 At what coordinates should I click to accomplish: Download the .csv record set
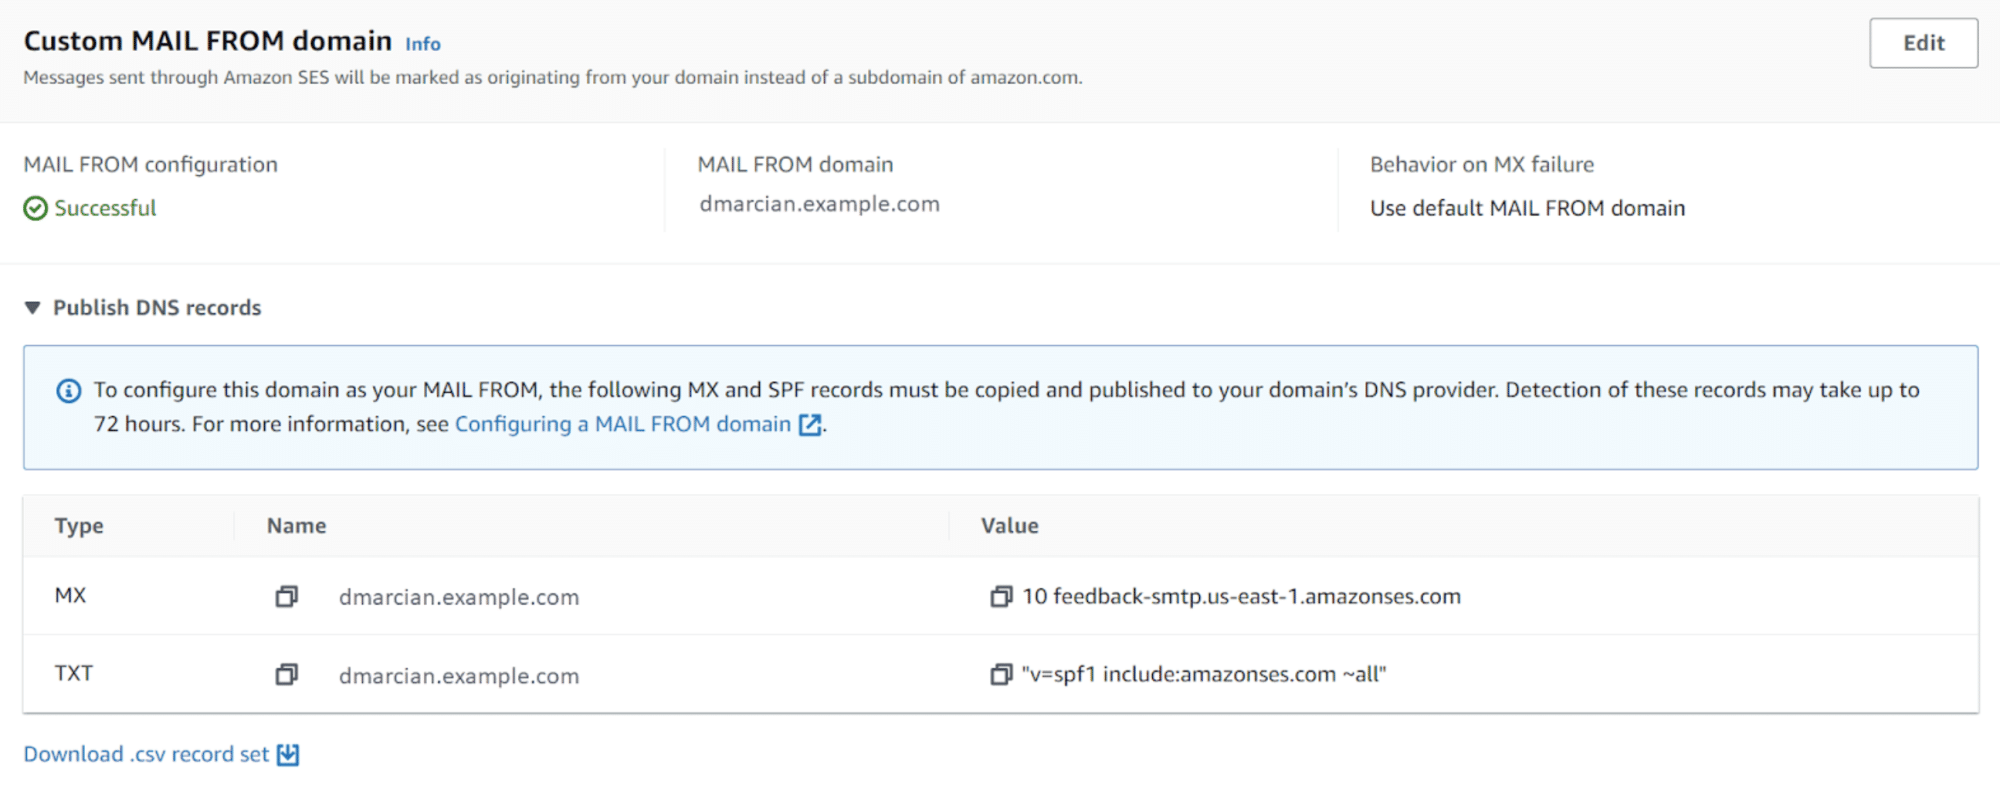(146, 755)
